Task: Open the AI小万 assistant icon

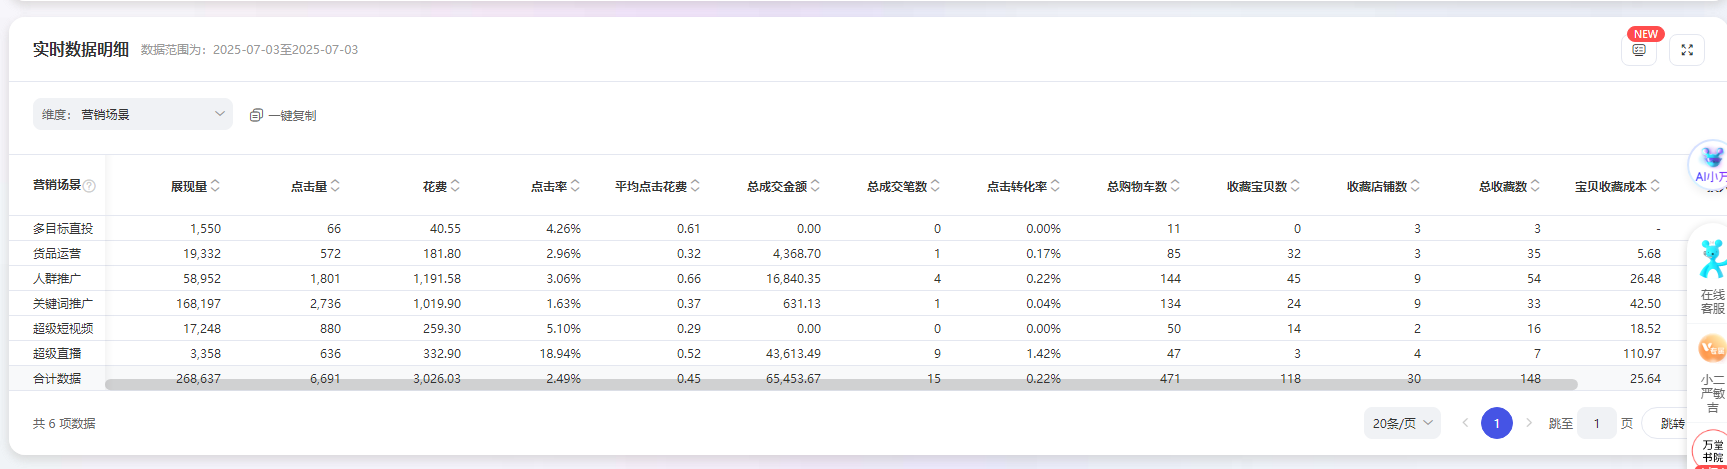Action: pyautogui.click(x=1711, y=162)
